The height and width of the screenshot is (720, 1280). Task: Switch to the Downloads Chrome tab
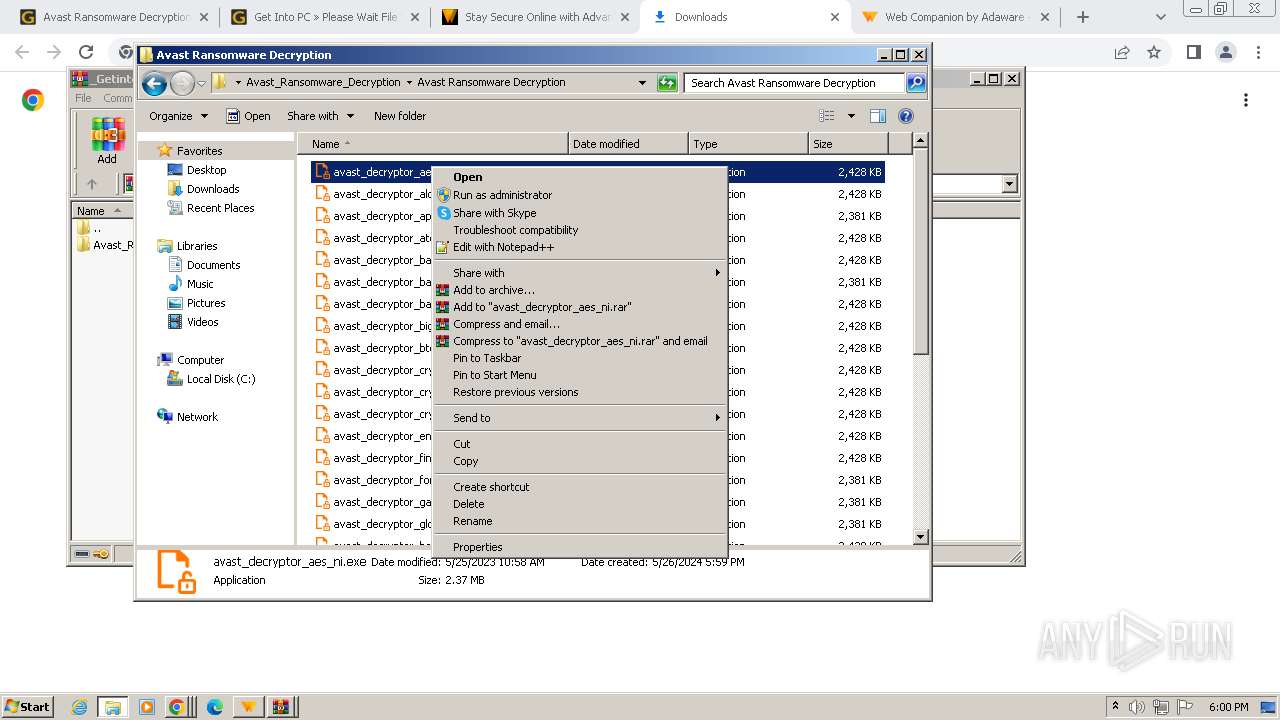[746, 17]
